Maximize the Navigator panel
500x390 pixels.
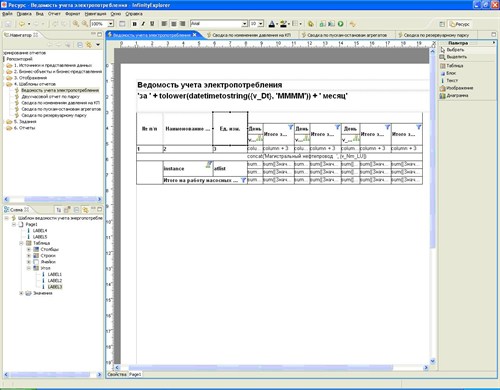click(x=99, y=34)
